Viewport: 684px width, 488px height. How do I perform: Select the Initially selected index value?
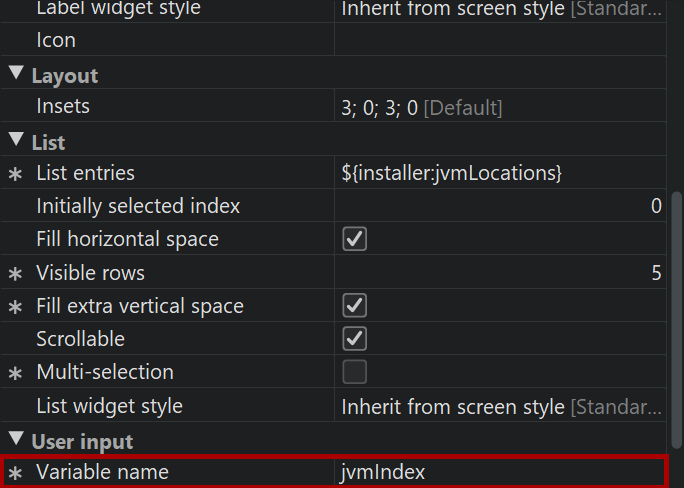tap(500, 206)
